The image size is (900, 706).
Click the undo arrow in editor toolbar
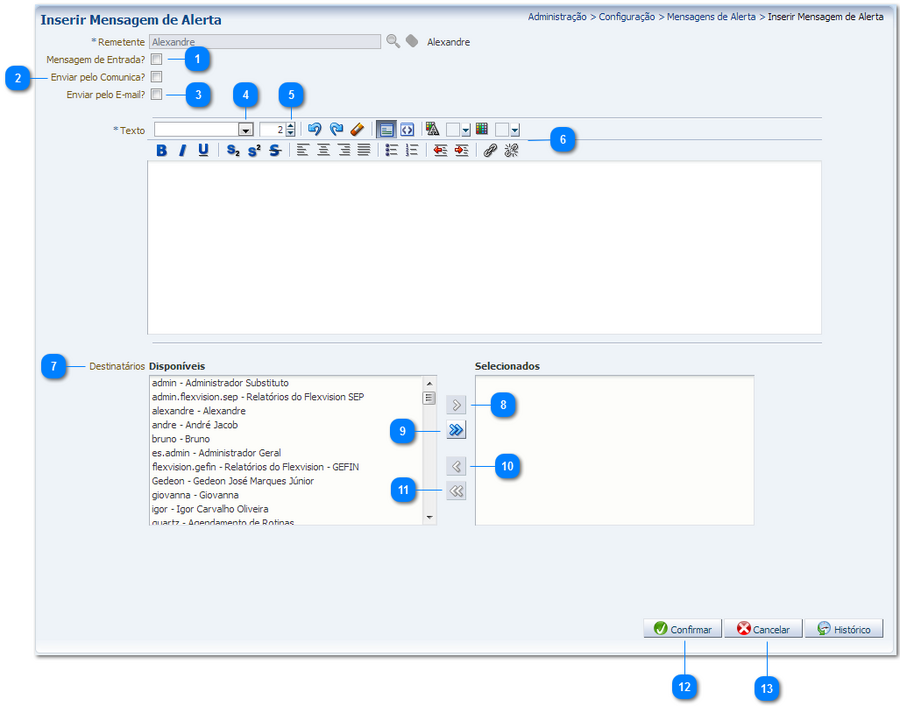point(314,129)
